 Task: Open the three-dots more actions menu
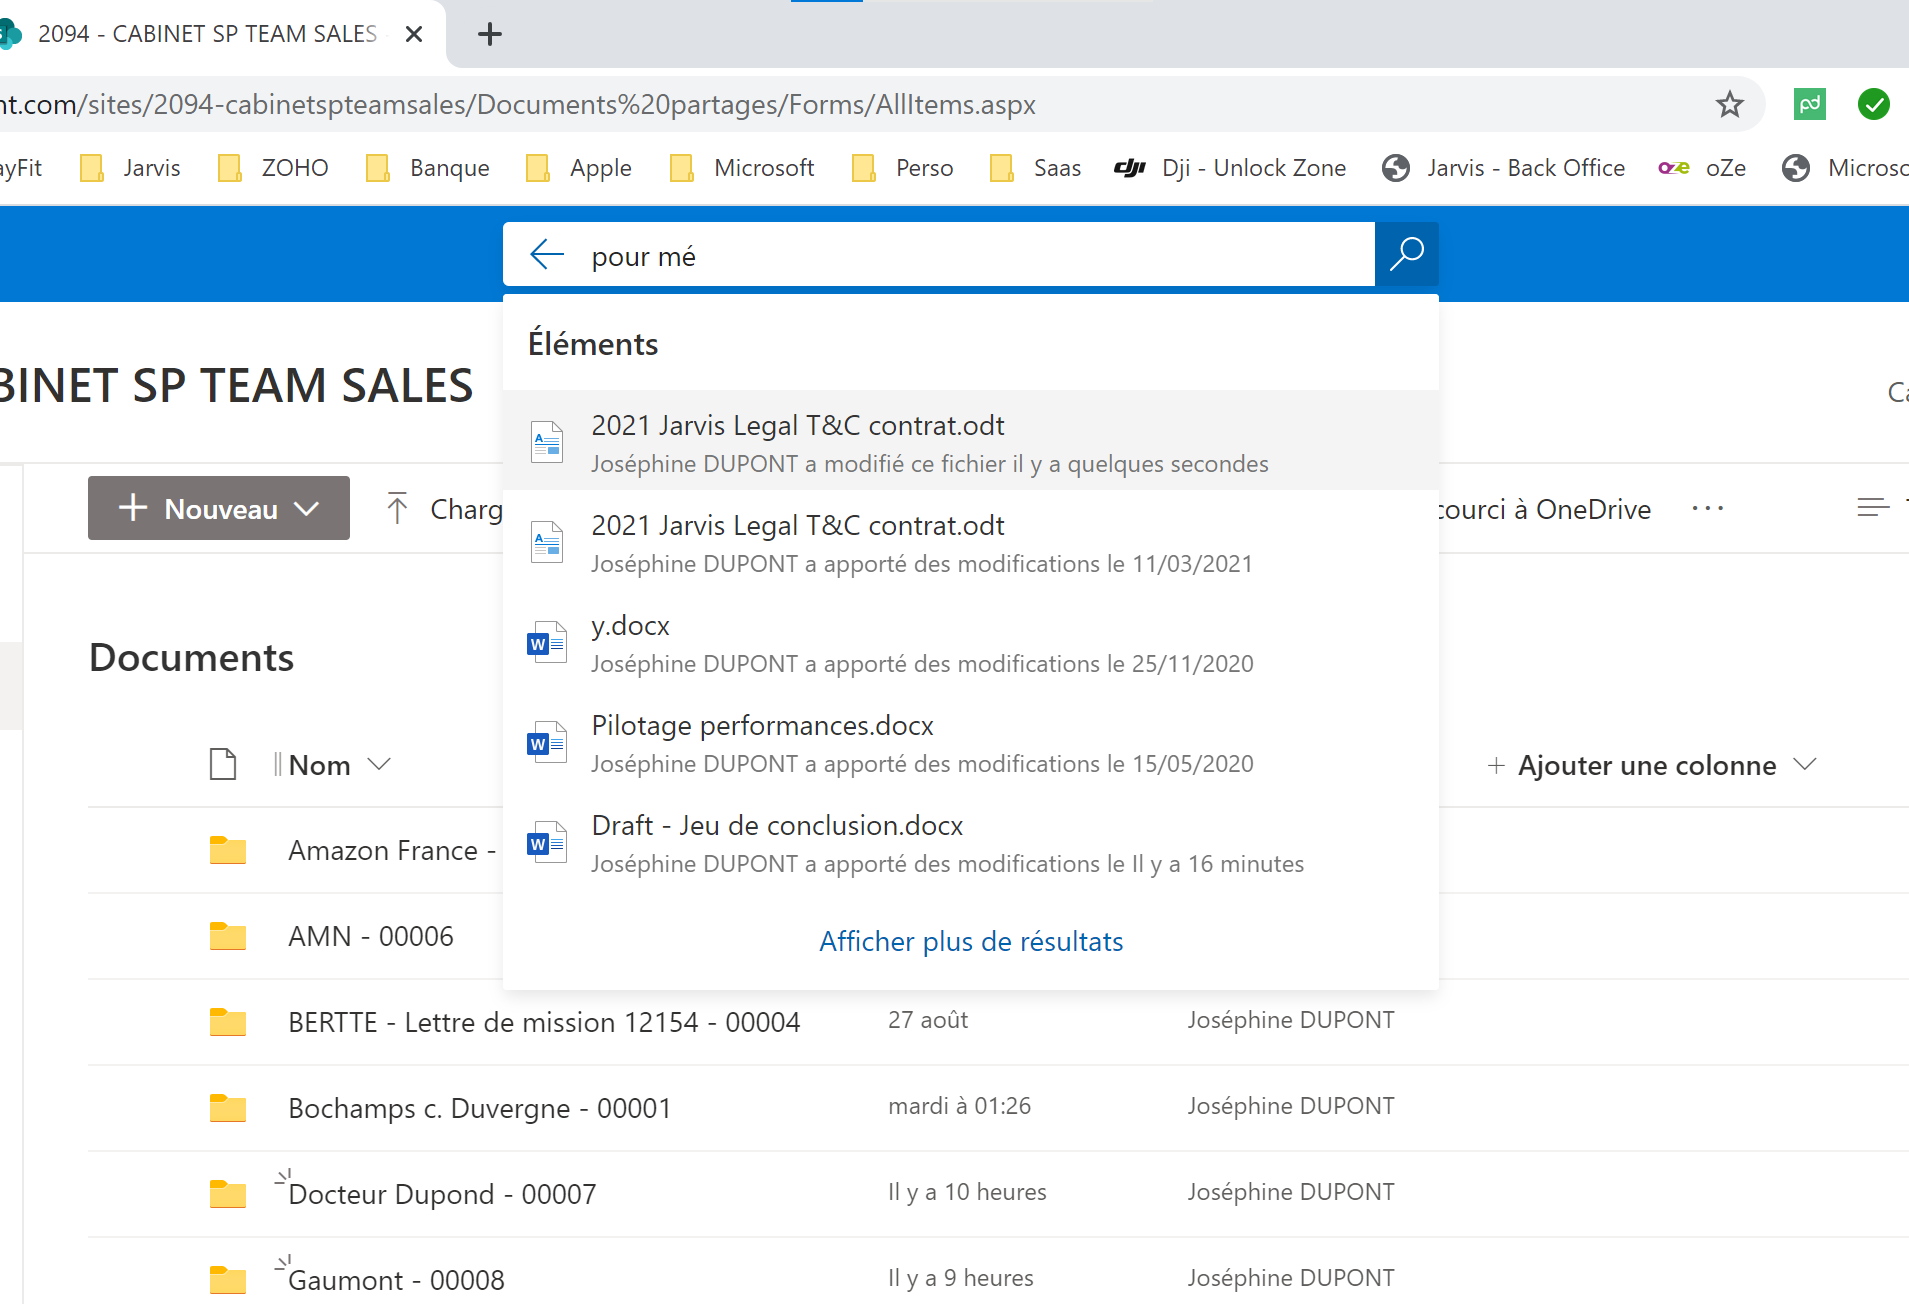(1707, 509)
